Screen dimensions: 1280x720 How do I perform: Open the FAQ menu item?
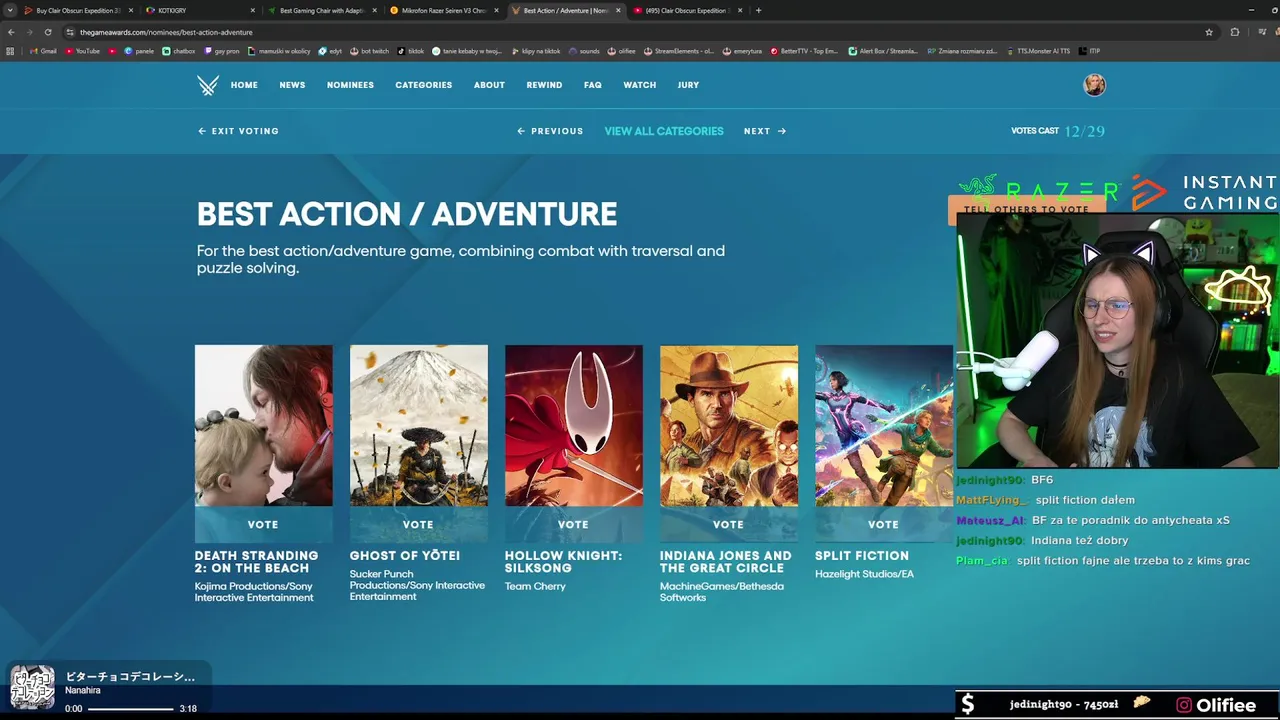pyautogui.click(x=593, y=85)
